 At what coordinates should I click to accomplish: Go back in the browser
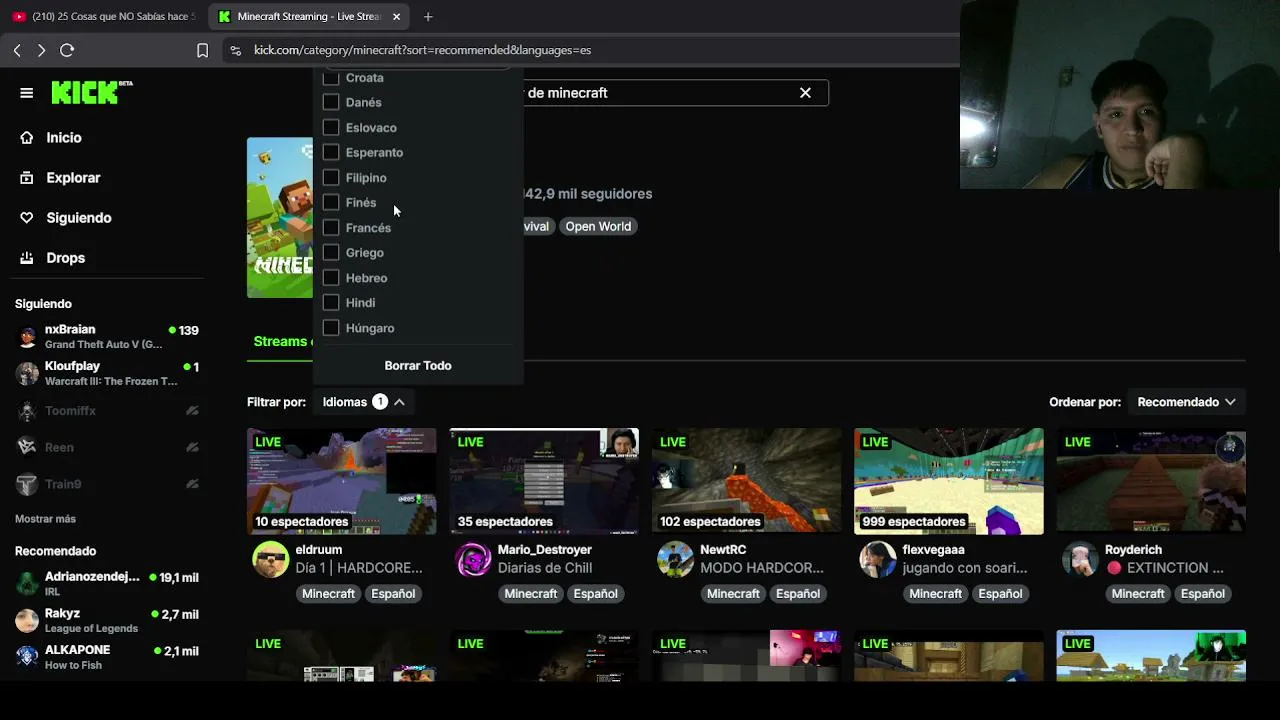coord(17,50)
